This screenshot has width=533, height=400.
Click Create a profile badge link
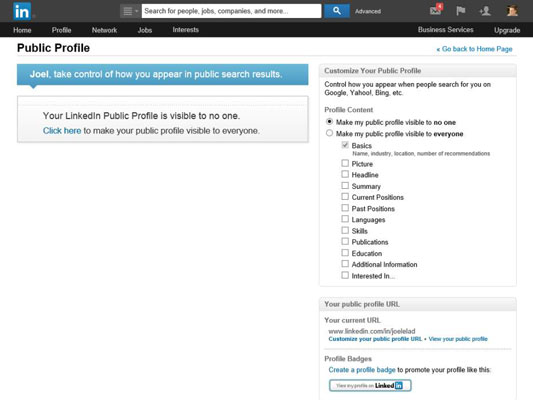362,370
